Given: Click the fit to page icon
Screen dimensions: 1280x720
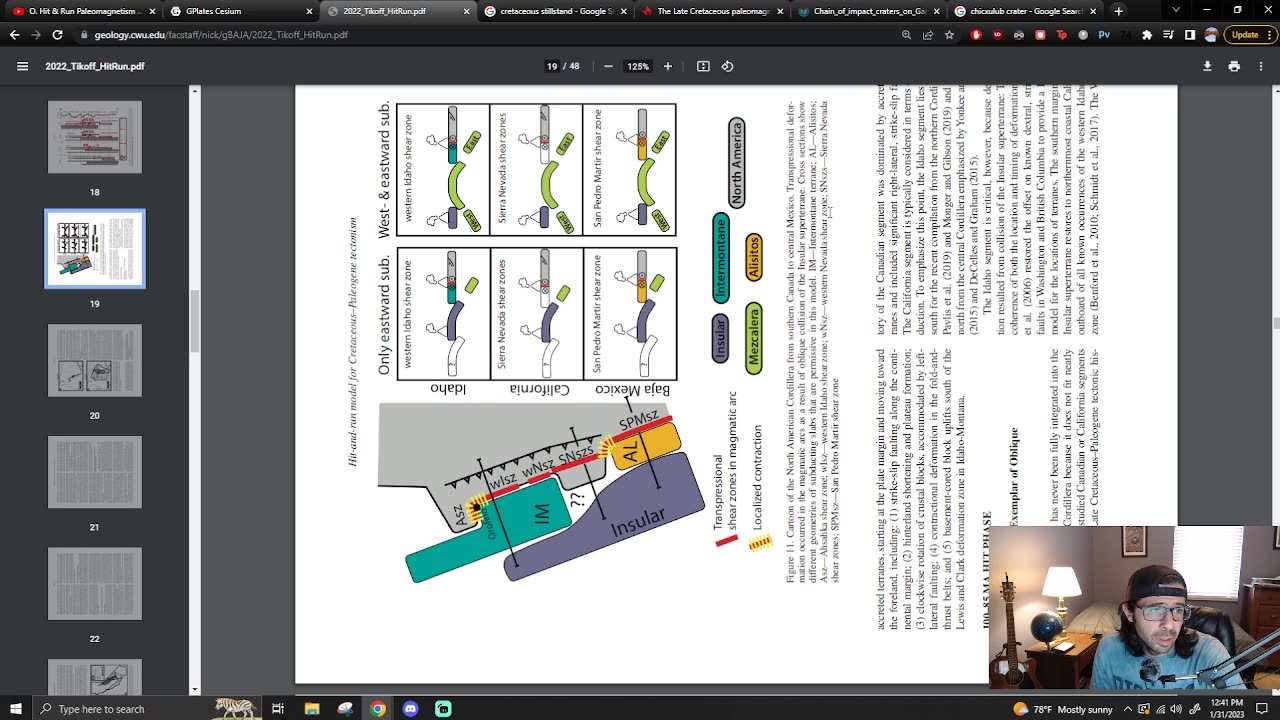Looking at the screenshot, I should [703, 66].
